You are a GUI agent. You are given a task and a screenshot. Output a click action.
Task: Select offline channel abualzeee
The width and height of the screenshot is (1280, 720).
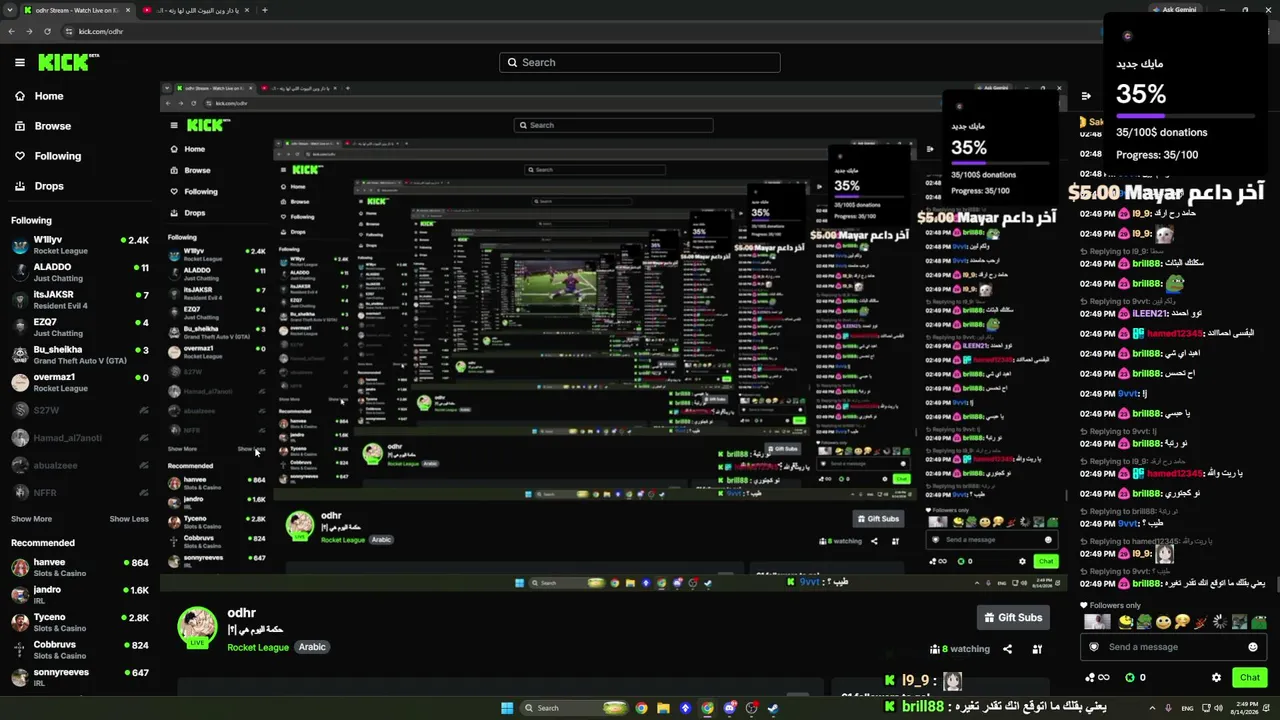[x=80, y=465]
